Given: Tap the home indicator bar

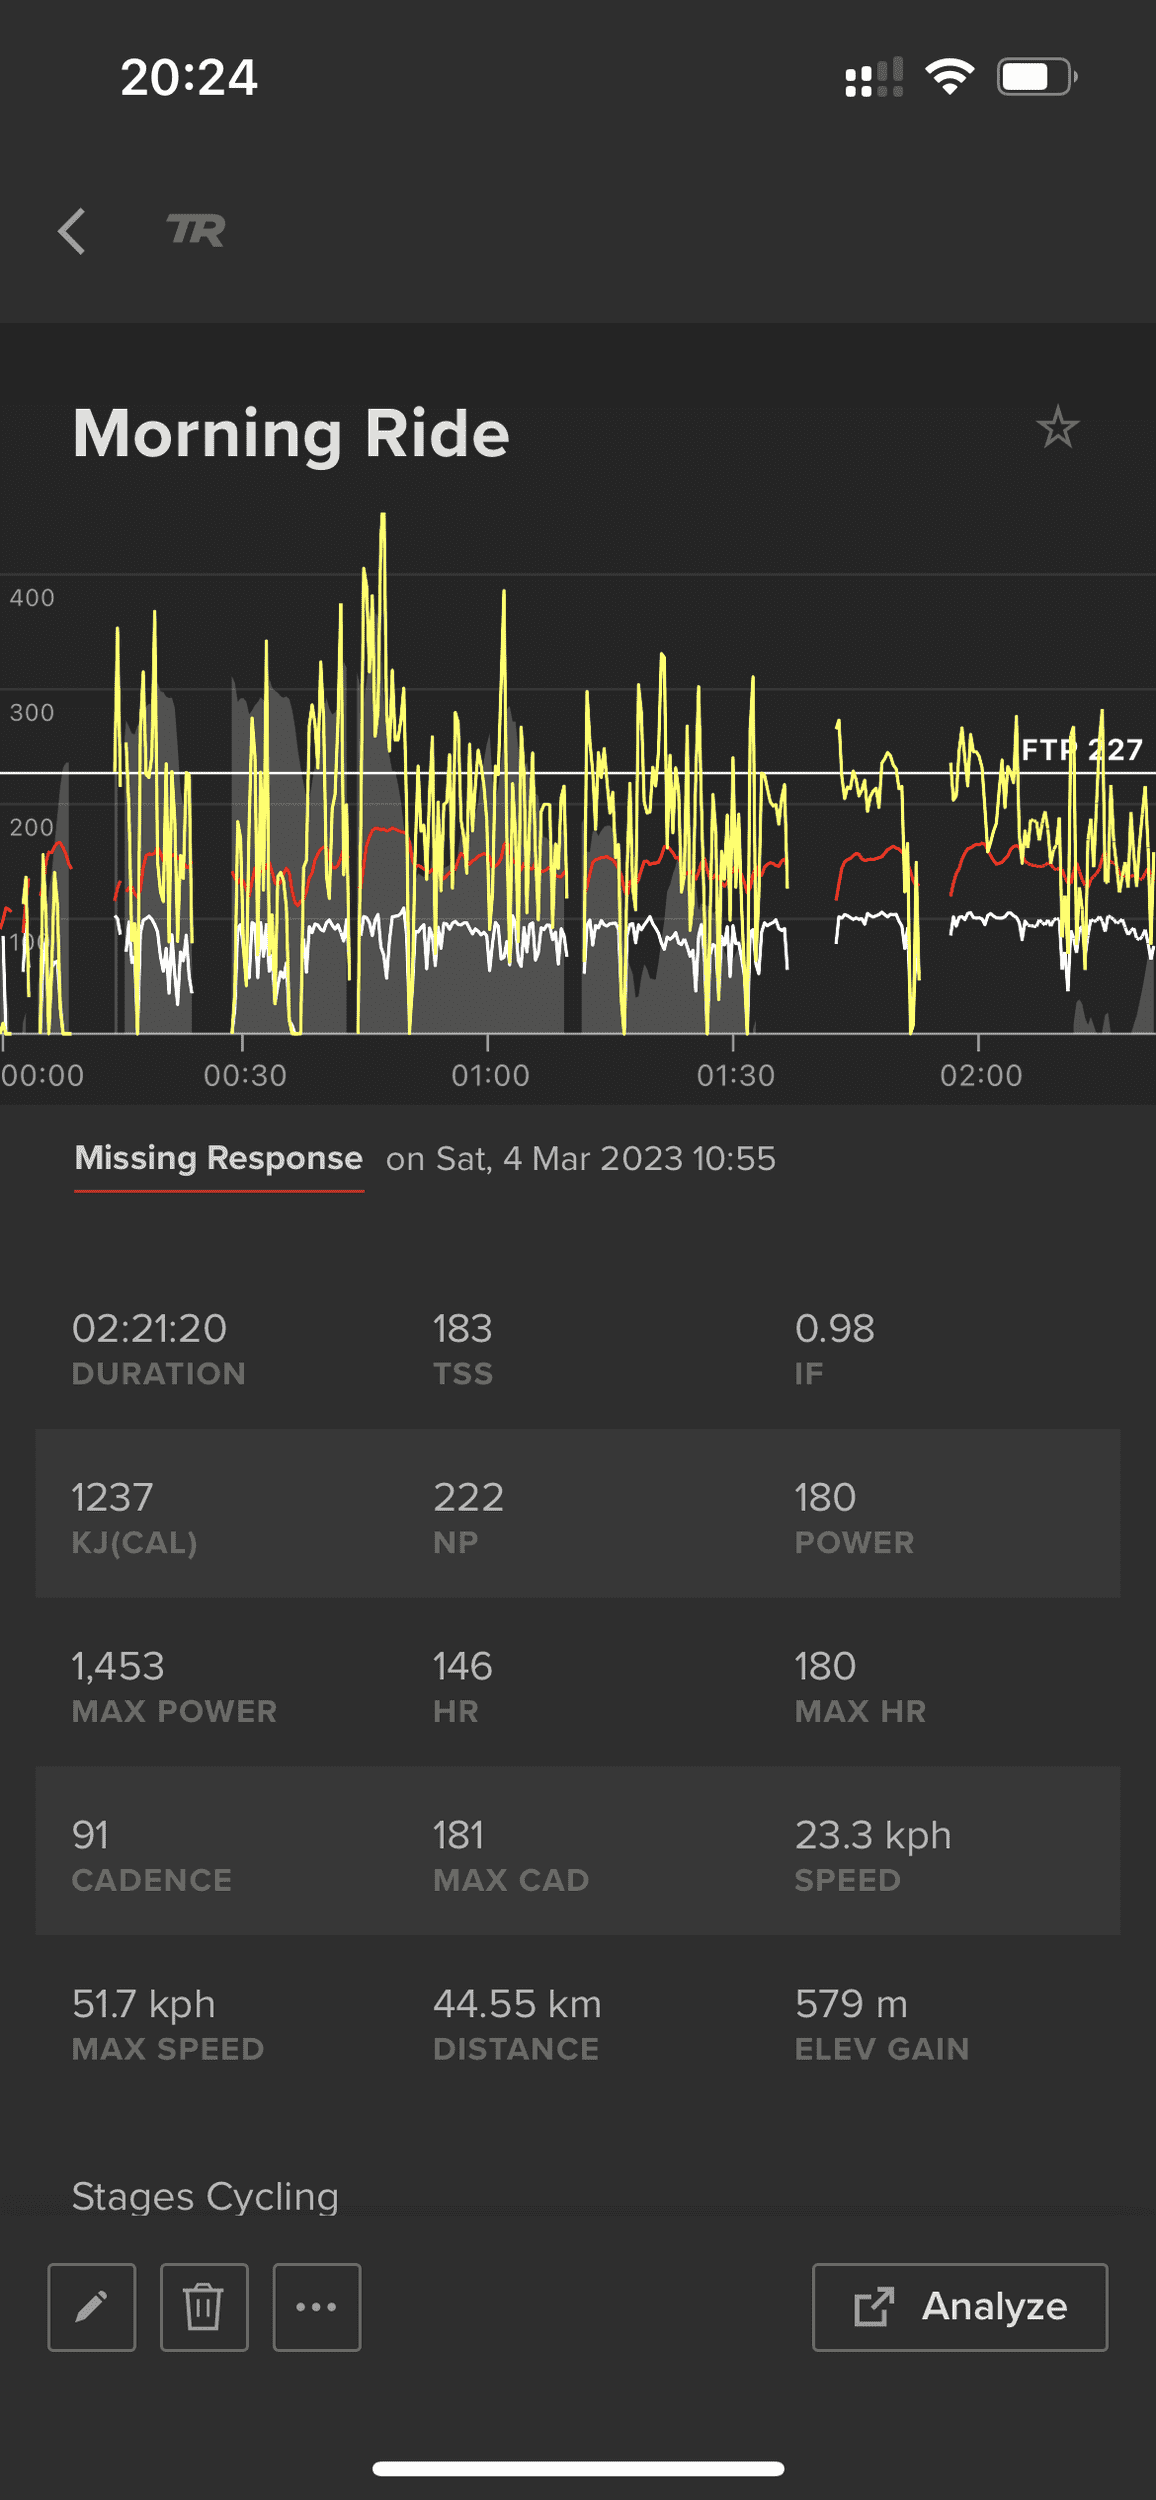Looking at the screenshot, I should coord(578,2468).
